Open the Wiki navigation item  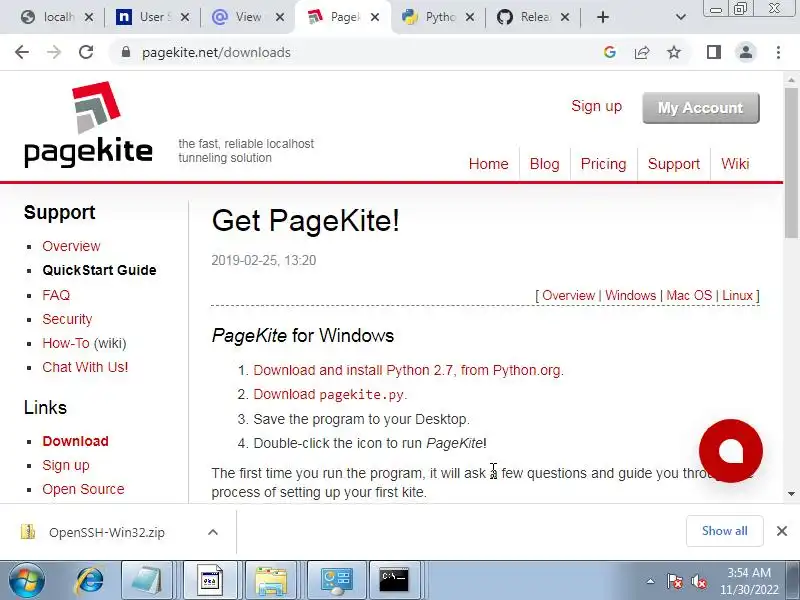[x=735, y=164]
